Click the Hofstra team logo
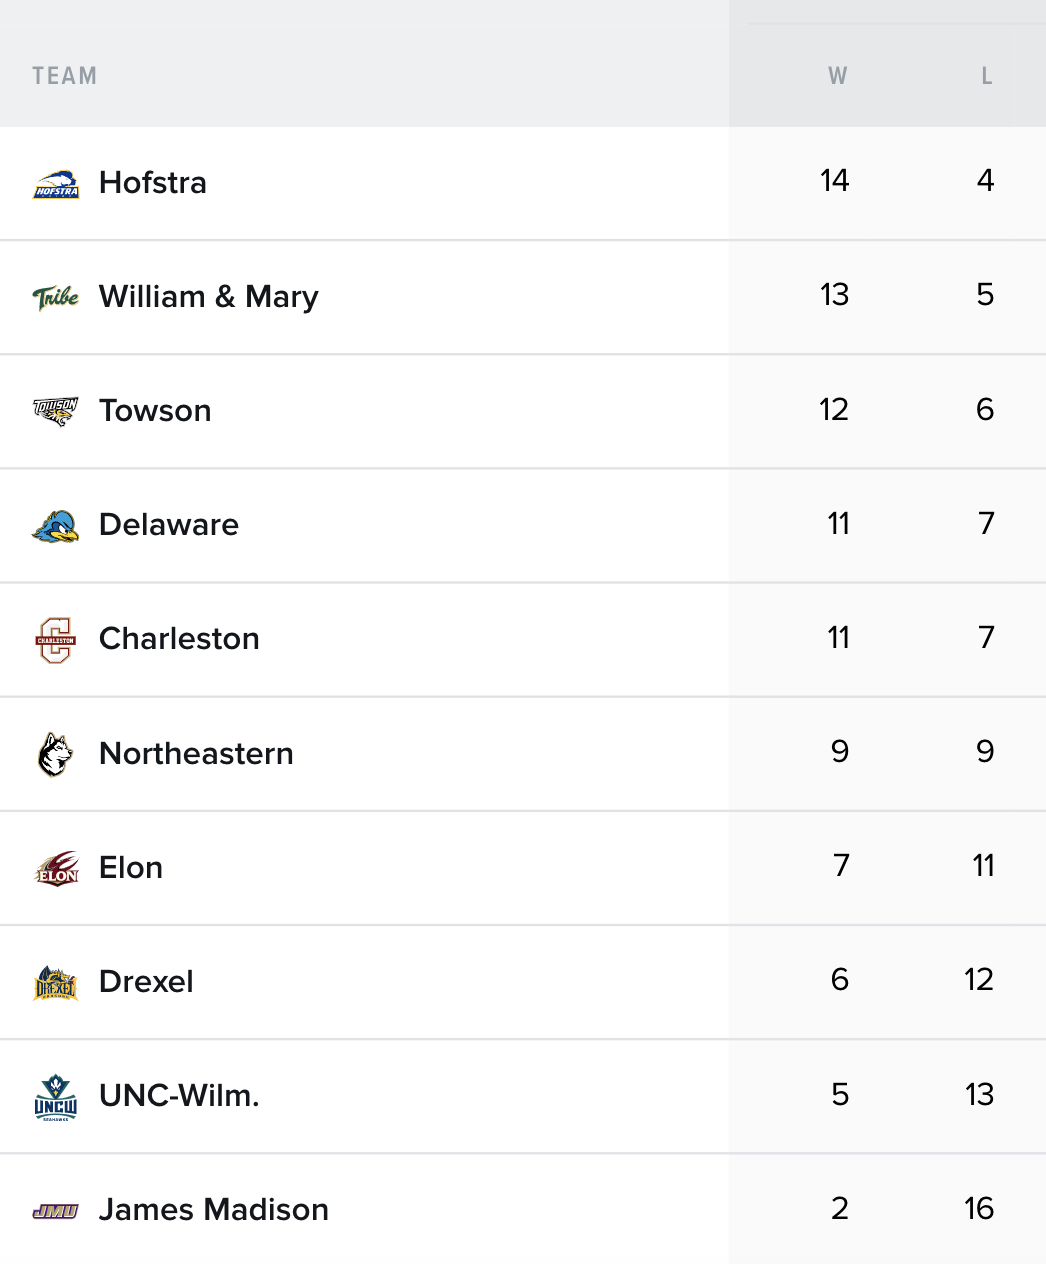1046x1264 pixels. [56, 184]
